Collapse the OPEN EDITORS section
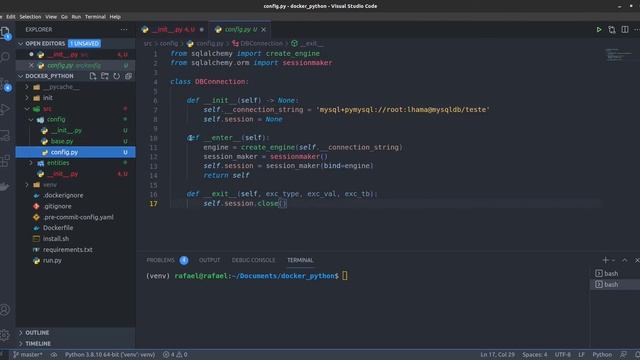 [x=20, y=43]
